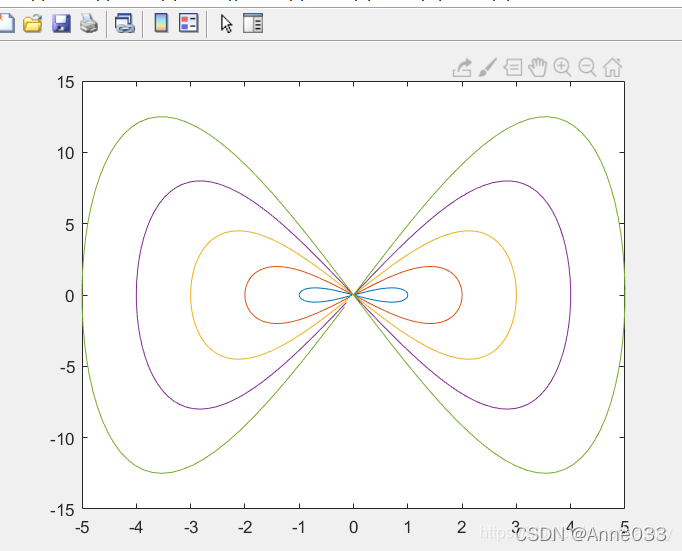Select the pan hand tool

click(538, 67)
